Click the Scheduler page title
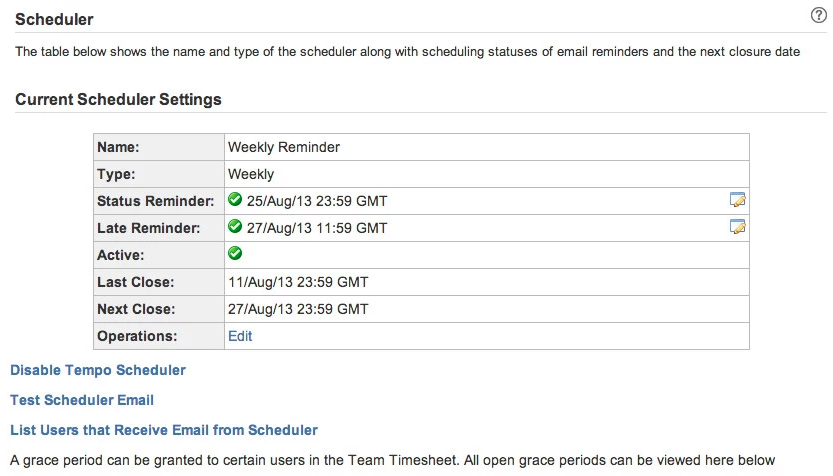Image resolution: width=833 pixels, height=476 pixels. click(54, 19)
